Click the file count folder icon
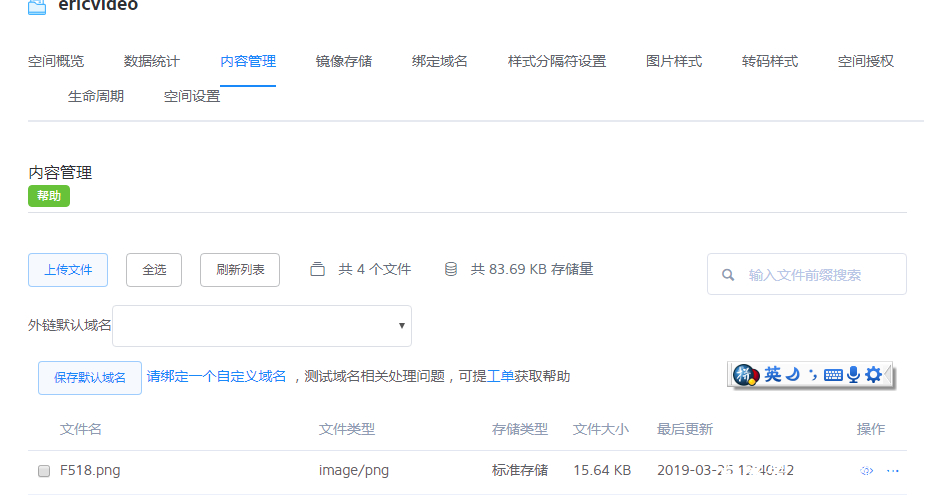The width and height of the screenshot is (936, 499). point(318,269)
